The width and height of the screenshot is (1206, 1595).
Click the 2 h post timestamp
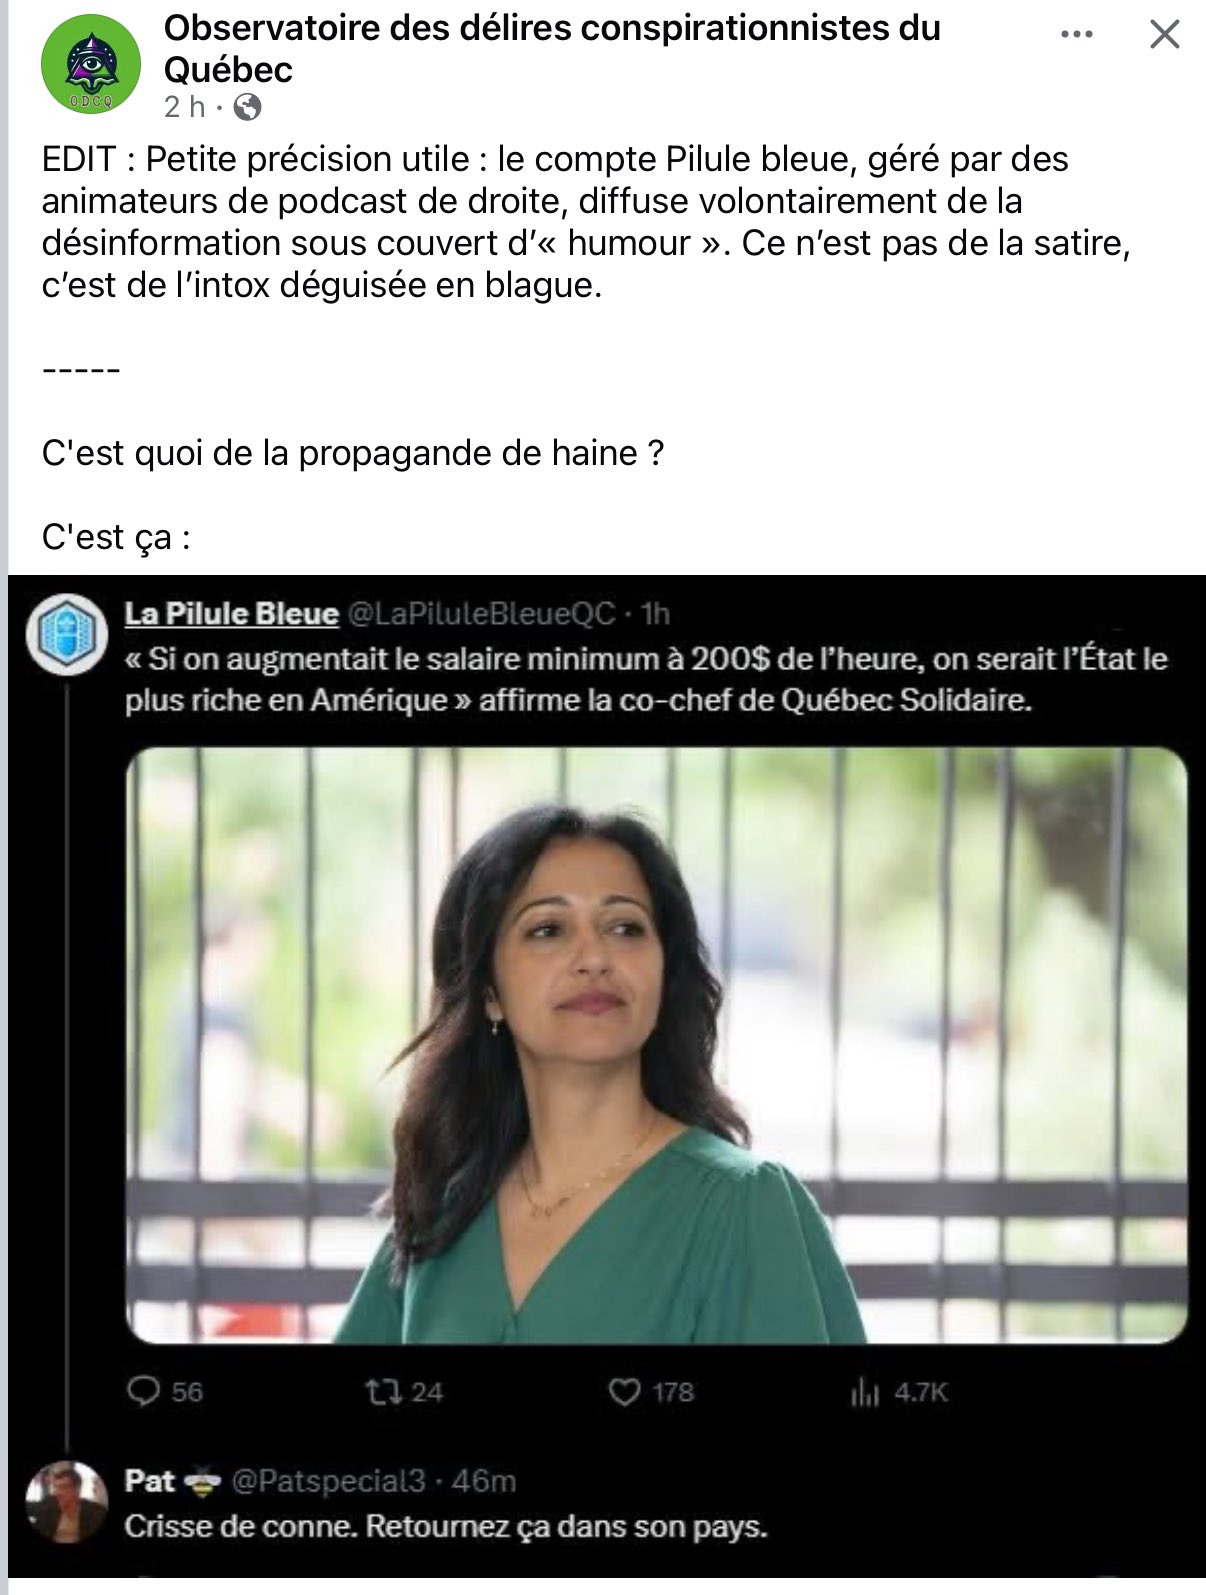coord(184,107)
